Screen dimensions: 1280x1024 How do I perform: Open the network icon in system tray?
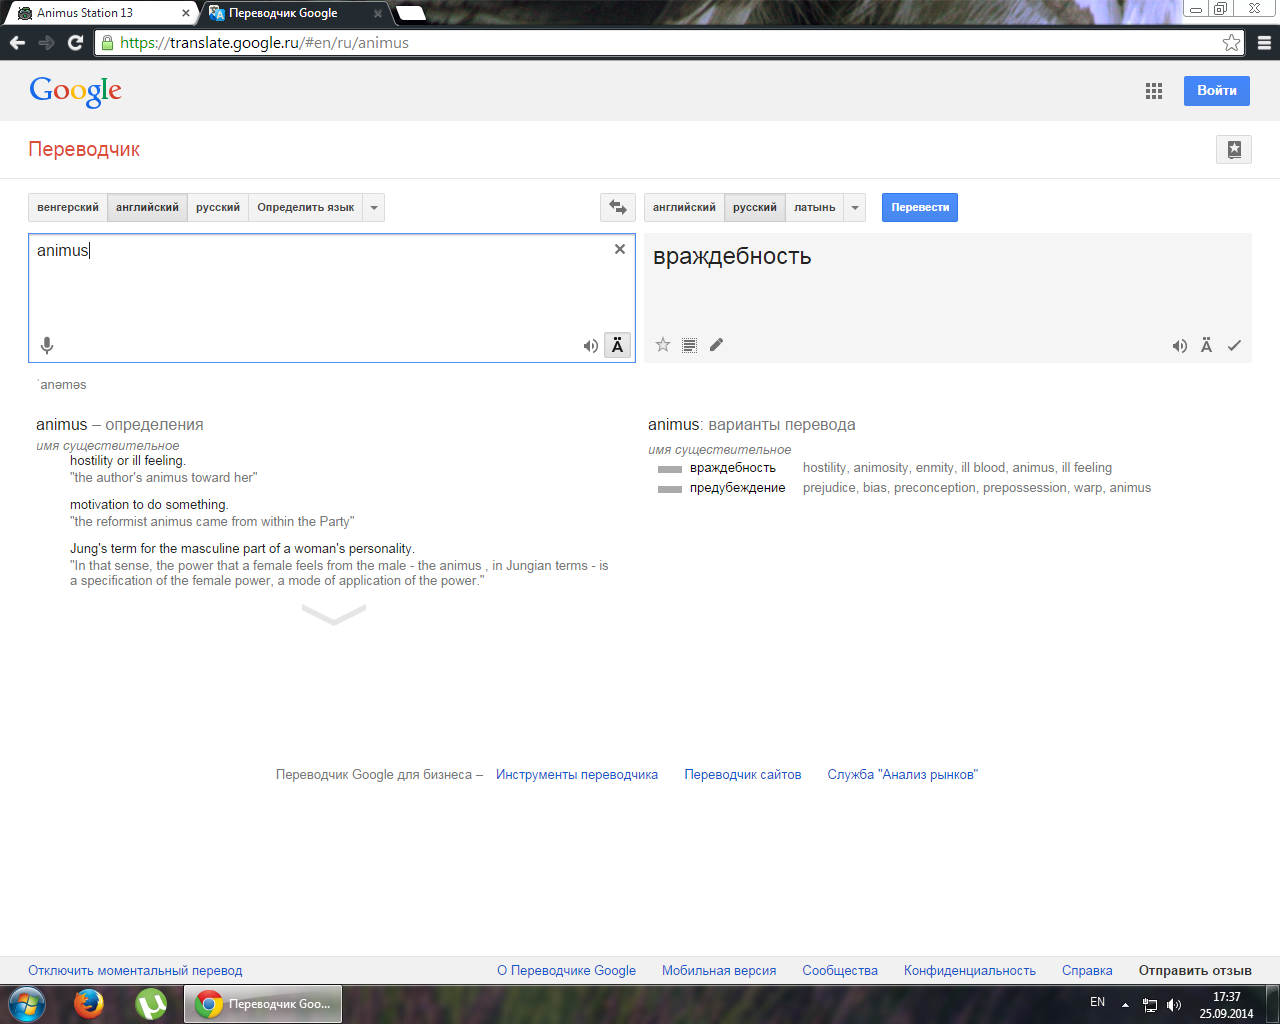(x=1150, y=1005)
